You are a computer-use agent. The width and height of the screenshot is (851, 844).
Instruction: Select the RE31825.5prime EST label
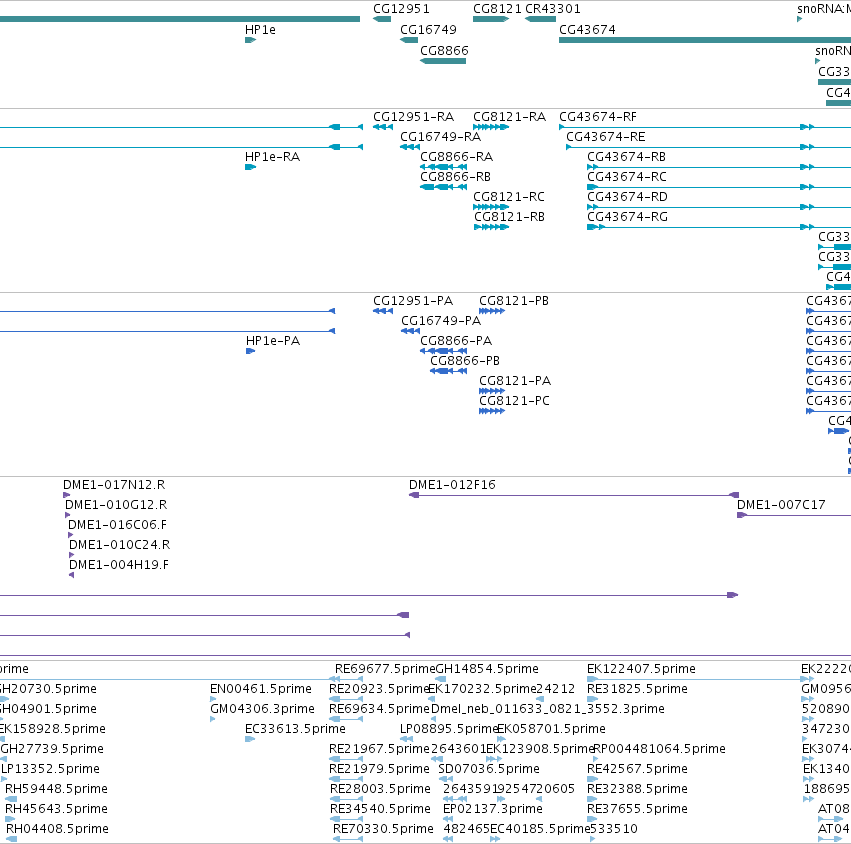click(637, 689)
